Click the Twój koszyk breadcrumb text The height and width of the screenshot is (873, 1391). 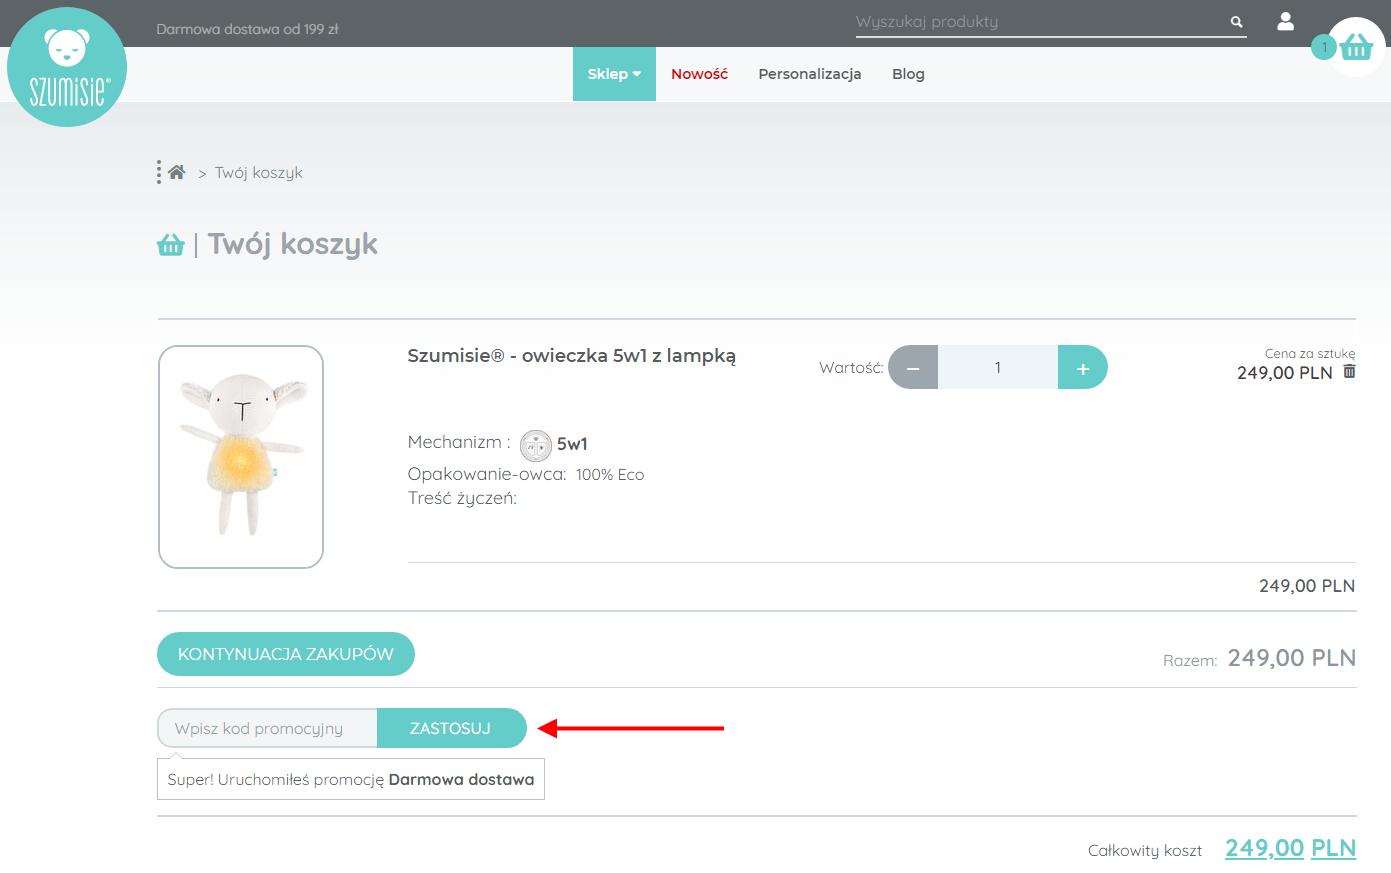(x=259, y=173)
